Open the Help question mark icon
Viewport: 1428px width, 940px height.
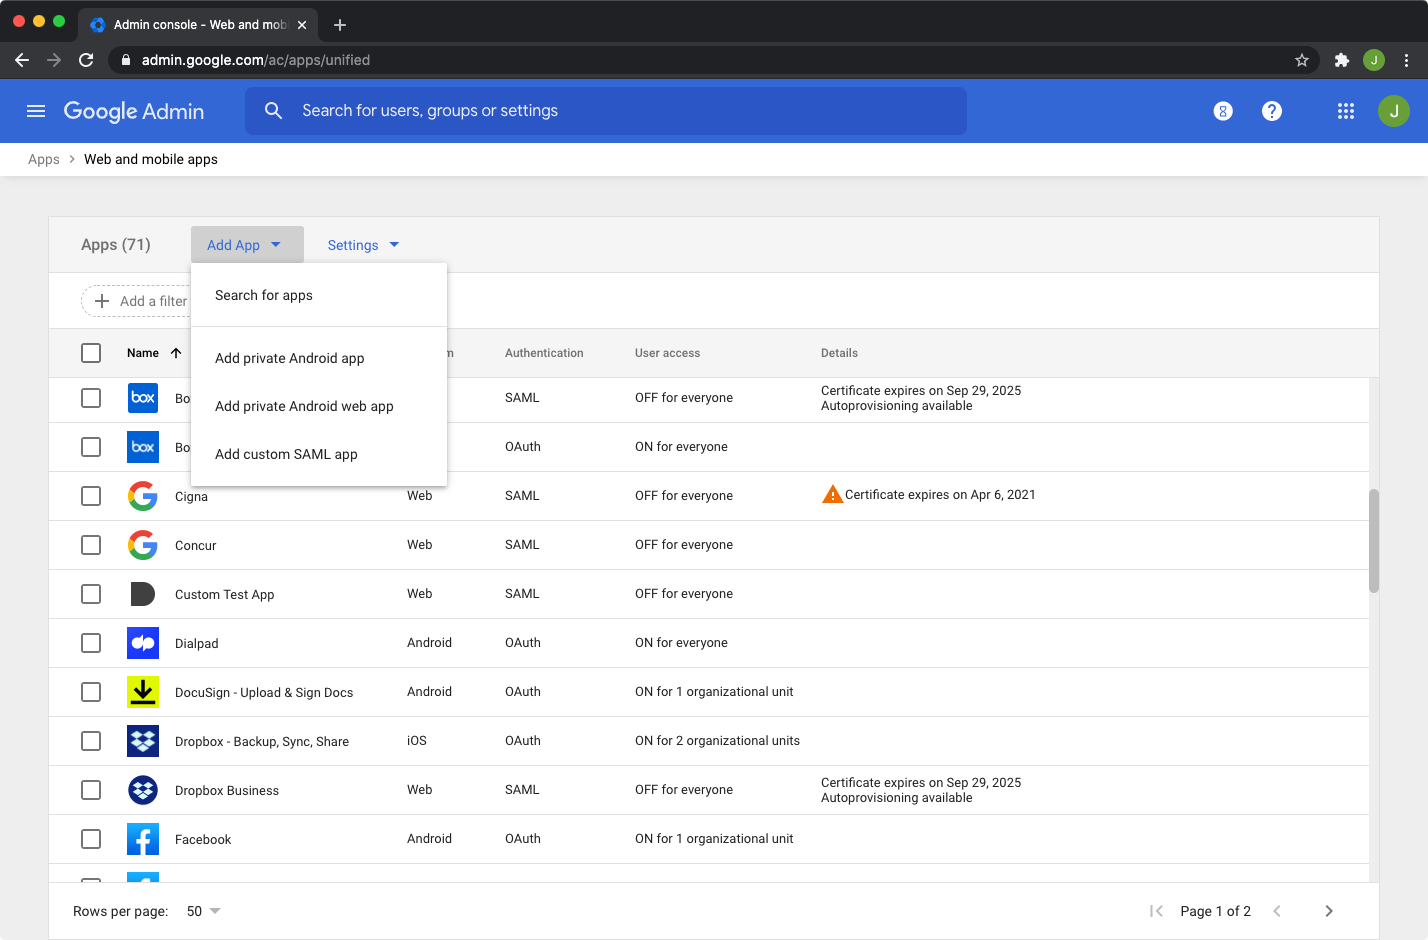coord(1272,111)
